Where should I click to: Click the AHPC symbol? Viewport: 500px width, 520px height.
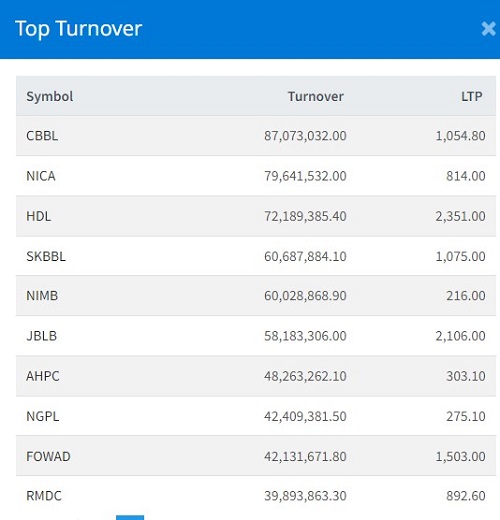[43, 376]
